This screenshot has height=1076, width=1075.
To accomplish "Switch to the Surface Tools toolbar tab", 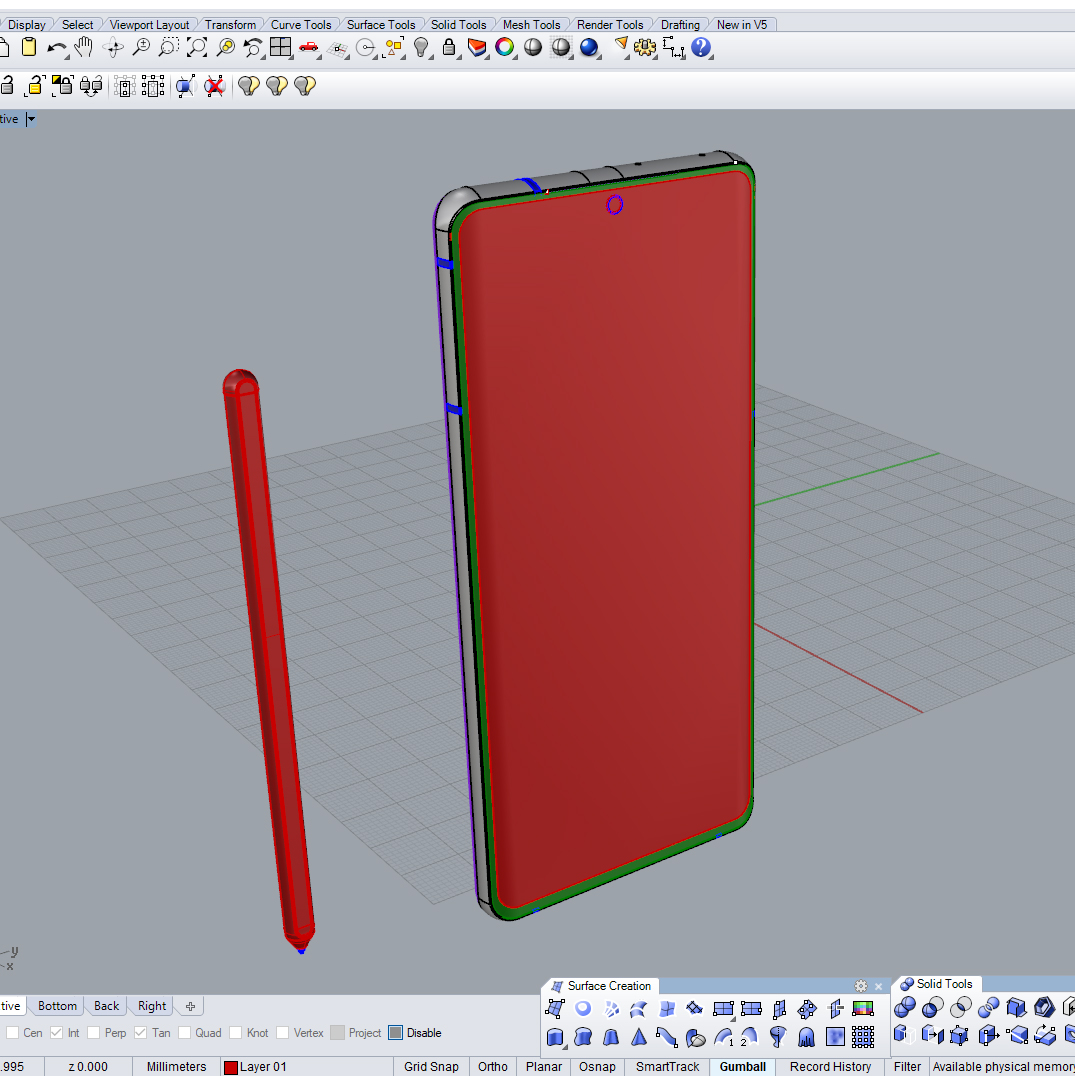I will (x=380, y=25).
